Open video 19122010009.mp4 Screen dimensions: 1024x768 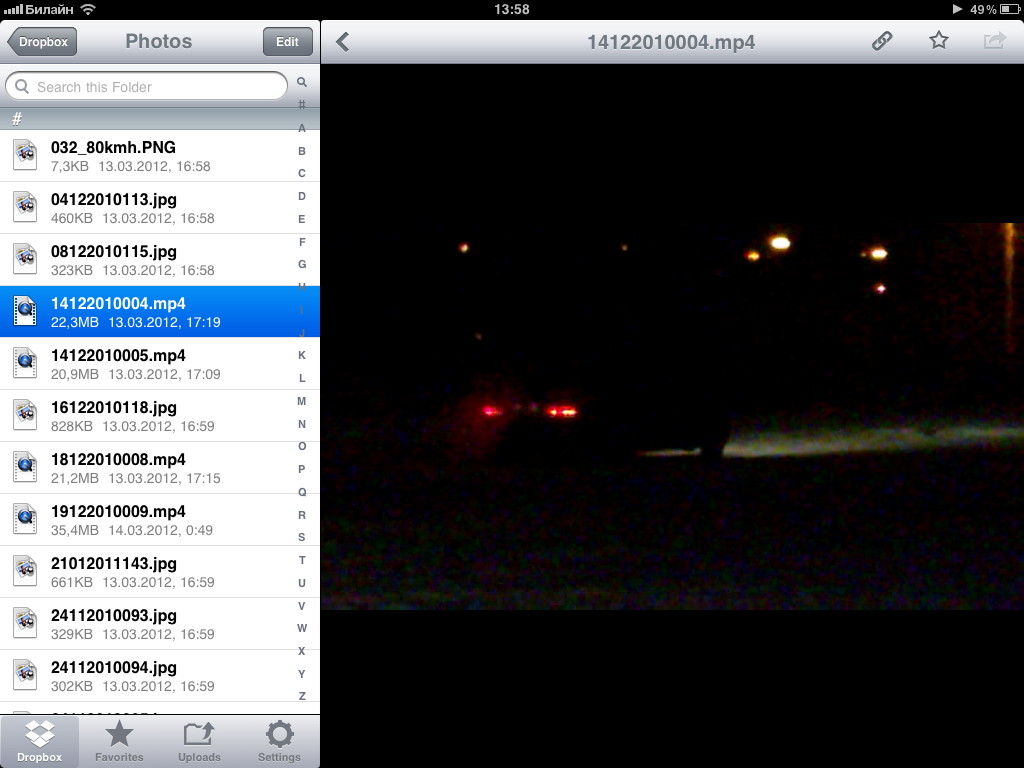click(x=160, y=520)
